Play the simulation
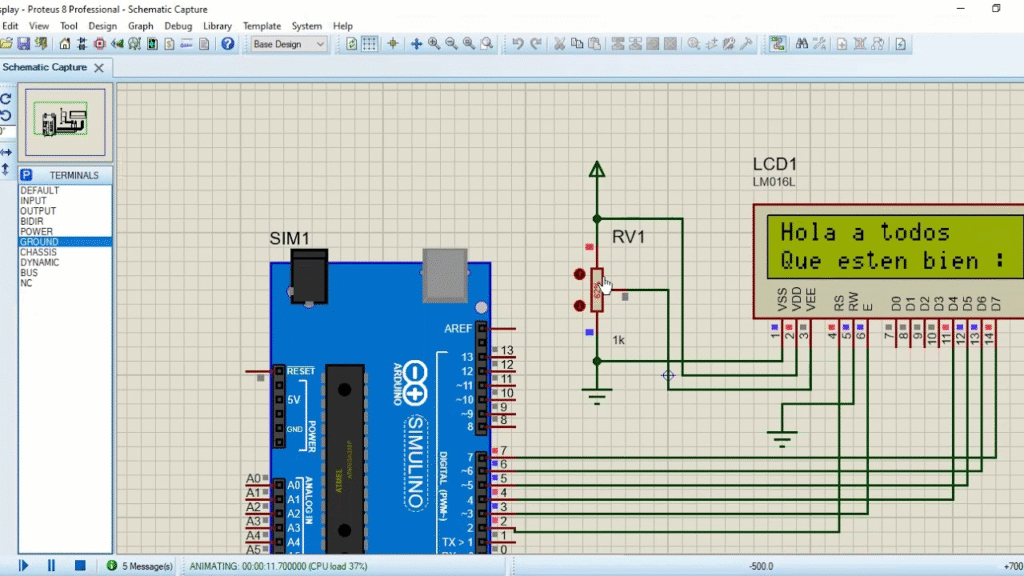This screenshot has width=1024, height=576. click(24, 566)
